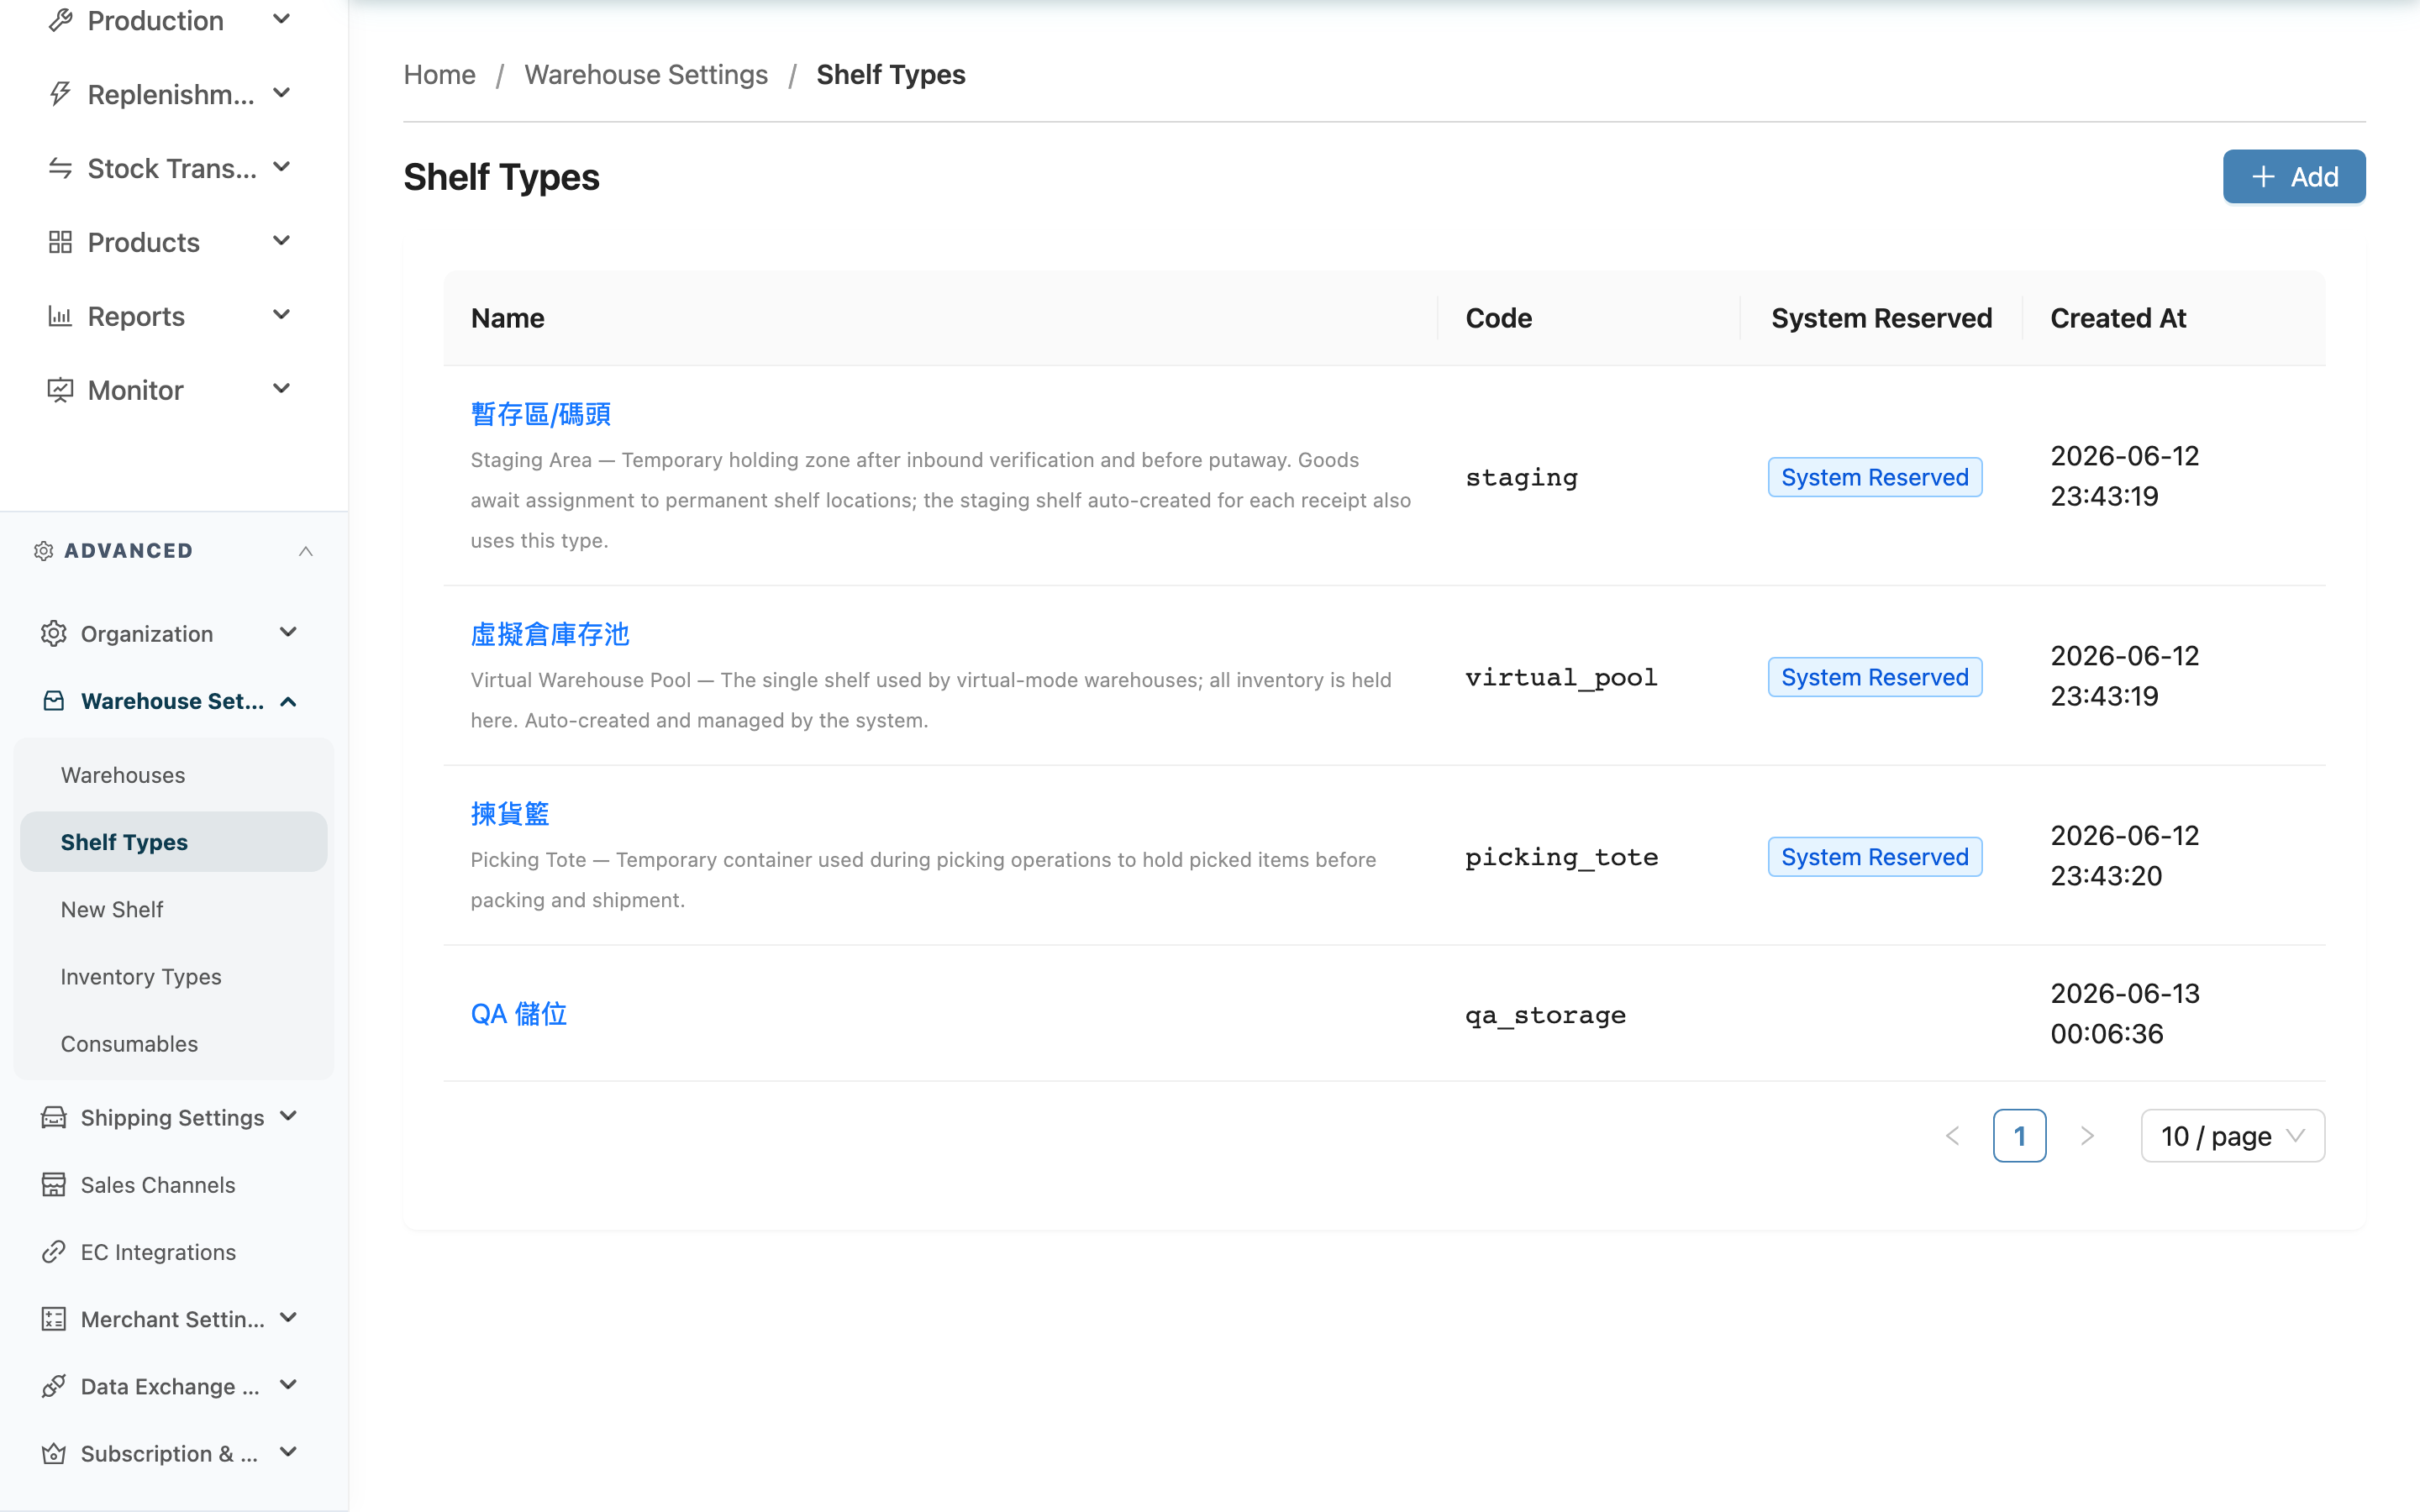Open Inventory Types sidebar item
The width and height of the screenshot is (2420, 1512).
click(173, 976)
